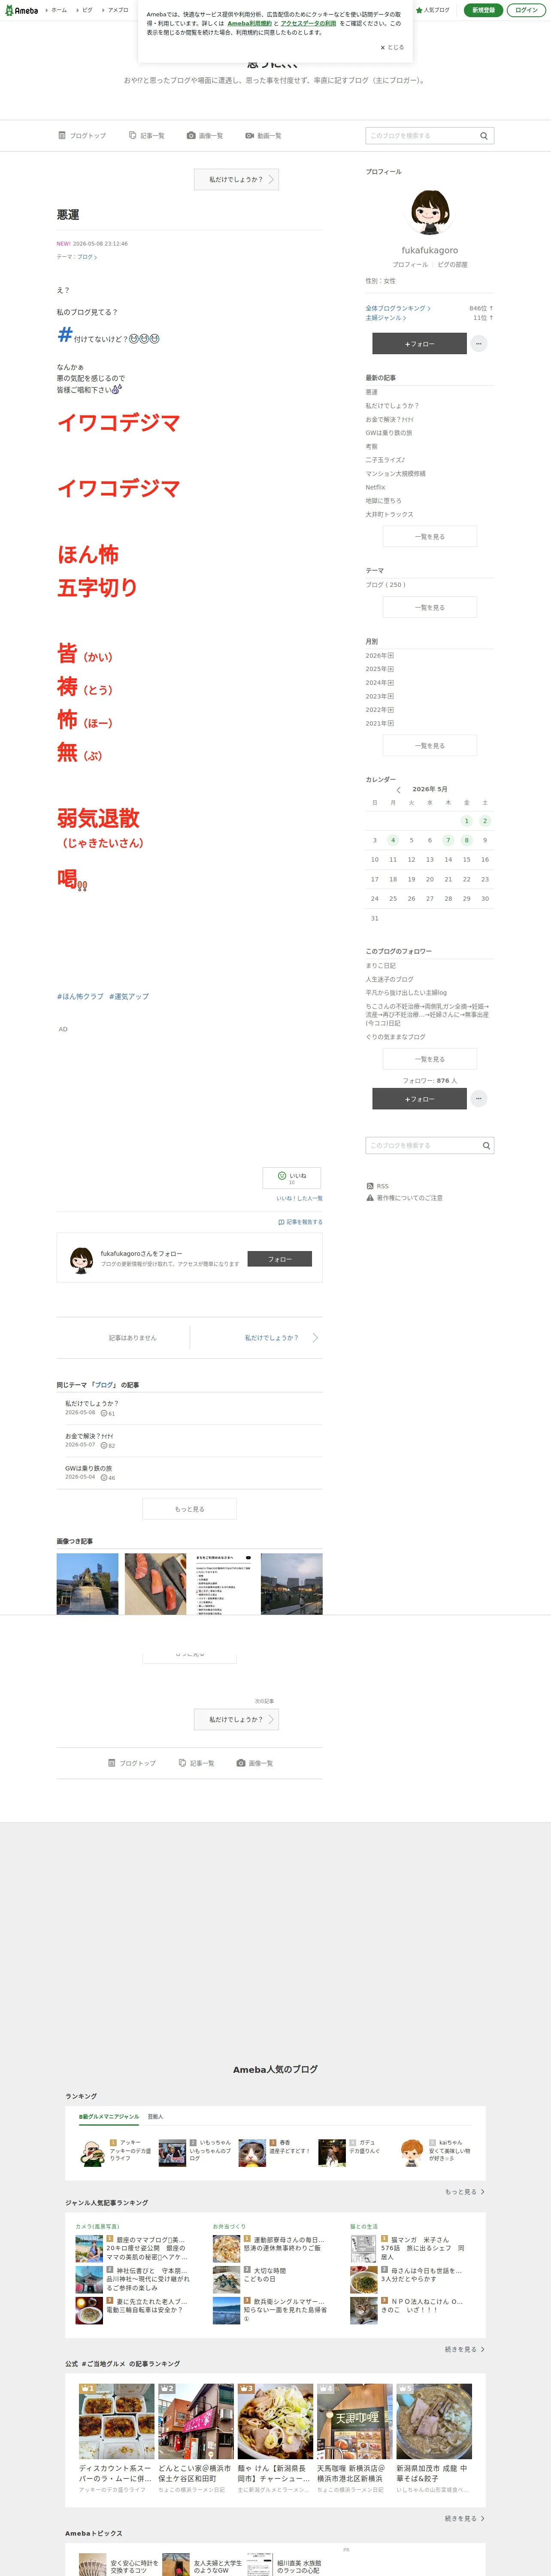Click the 主婦ジャンル ranking link
Screen dimensions: 551x2576
tap(385, 318)
